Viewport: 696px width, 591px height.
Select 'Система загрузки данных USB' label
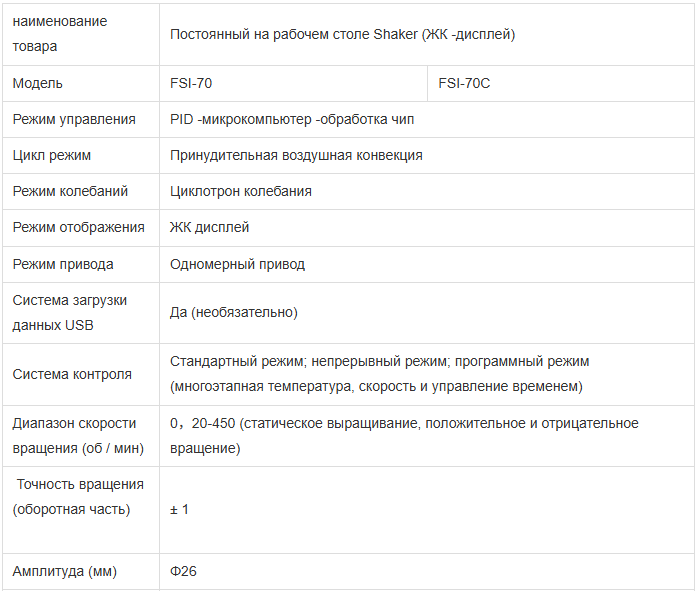tap(70, 313)
